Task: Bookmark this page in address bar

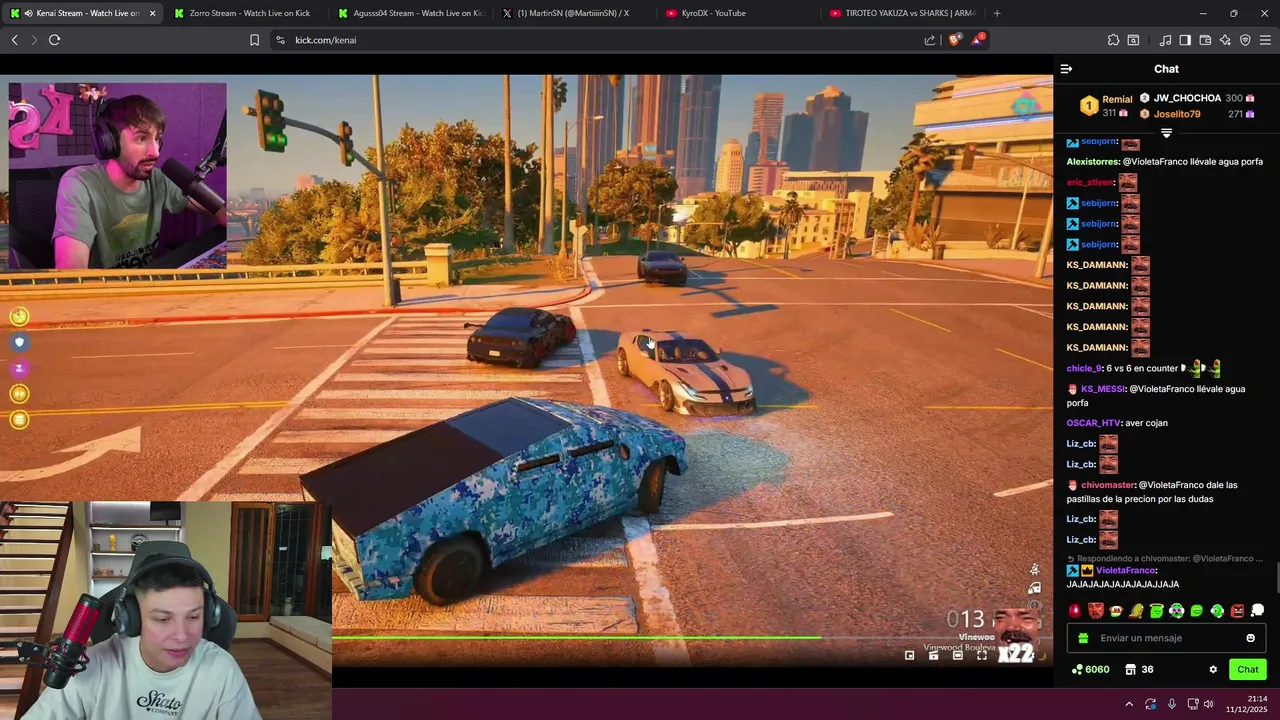Action: (254, 40)
